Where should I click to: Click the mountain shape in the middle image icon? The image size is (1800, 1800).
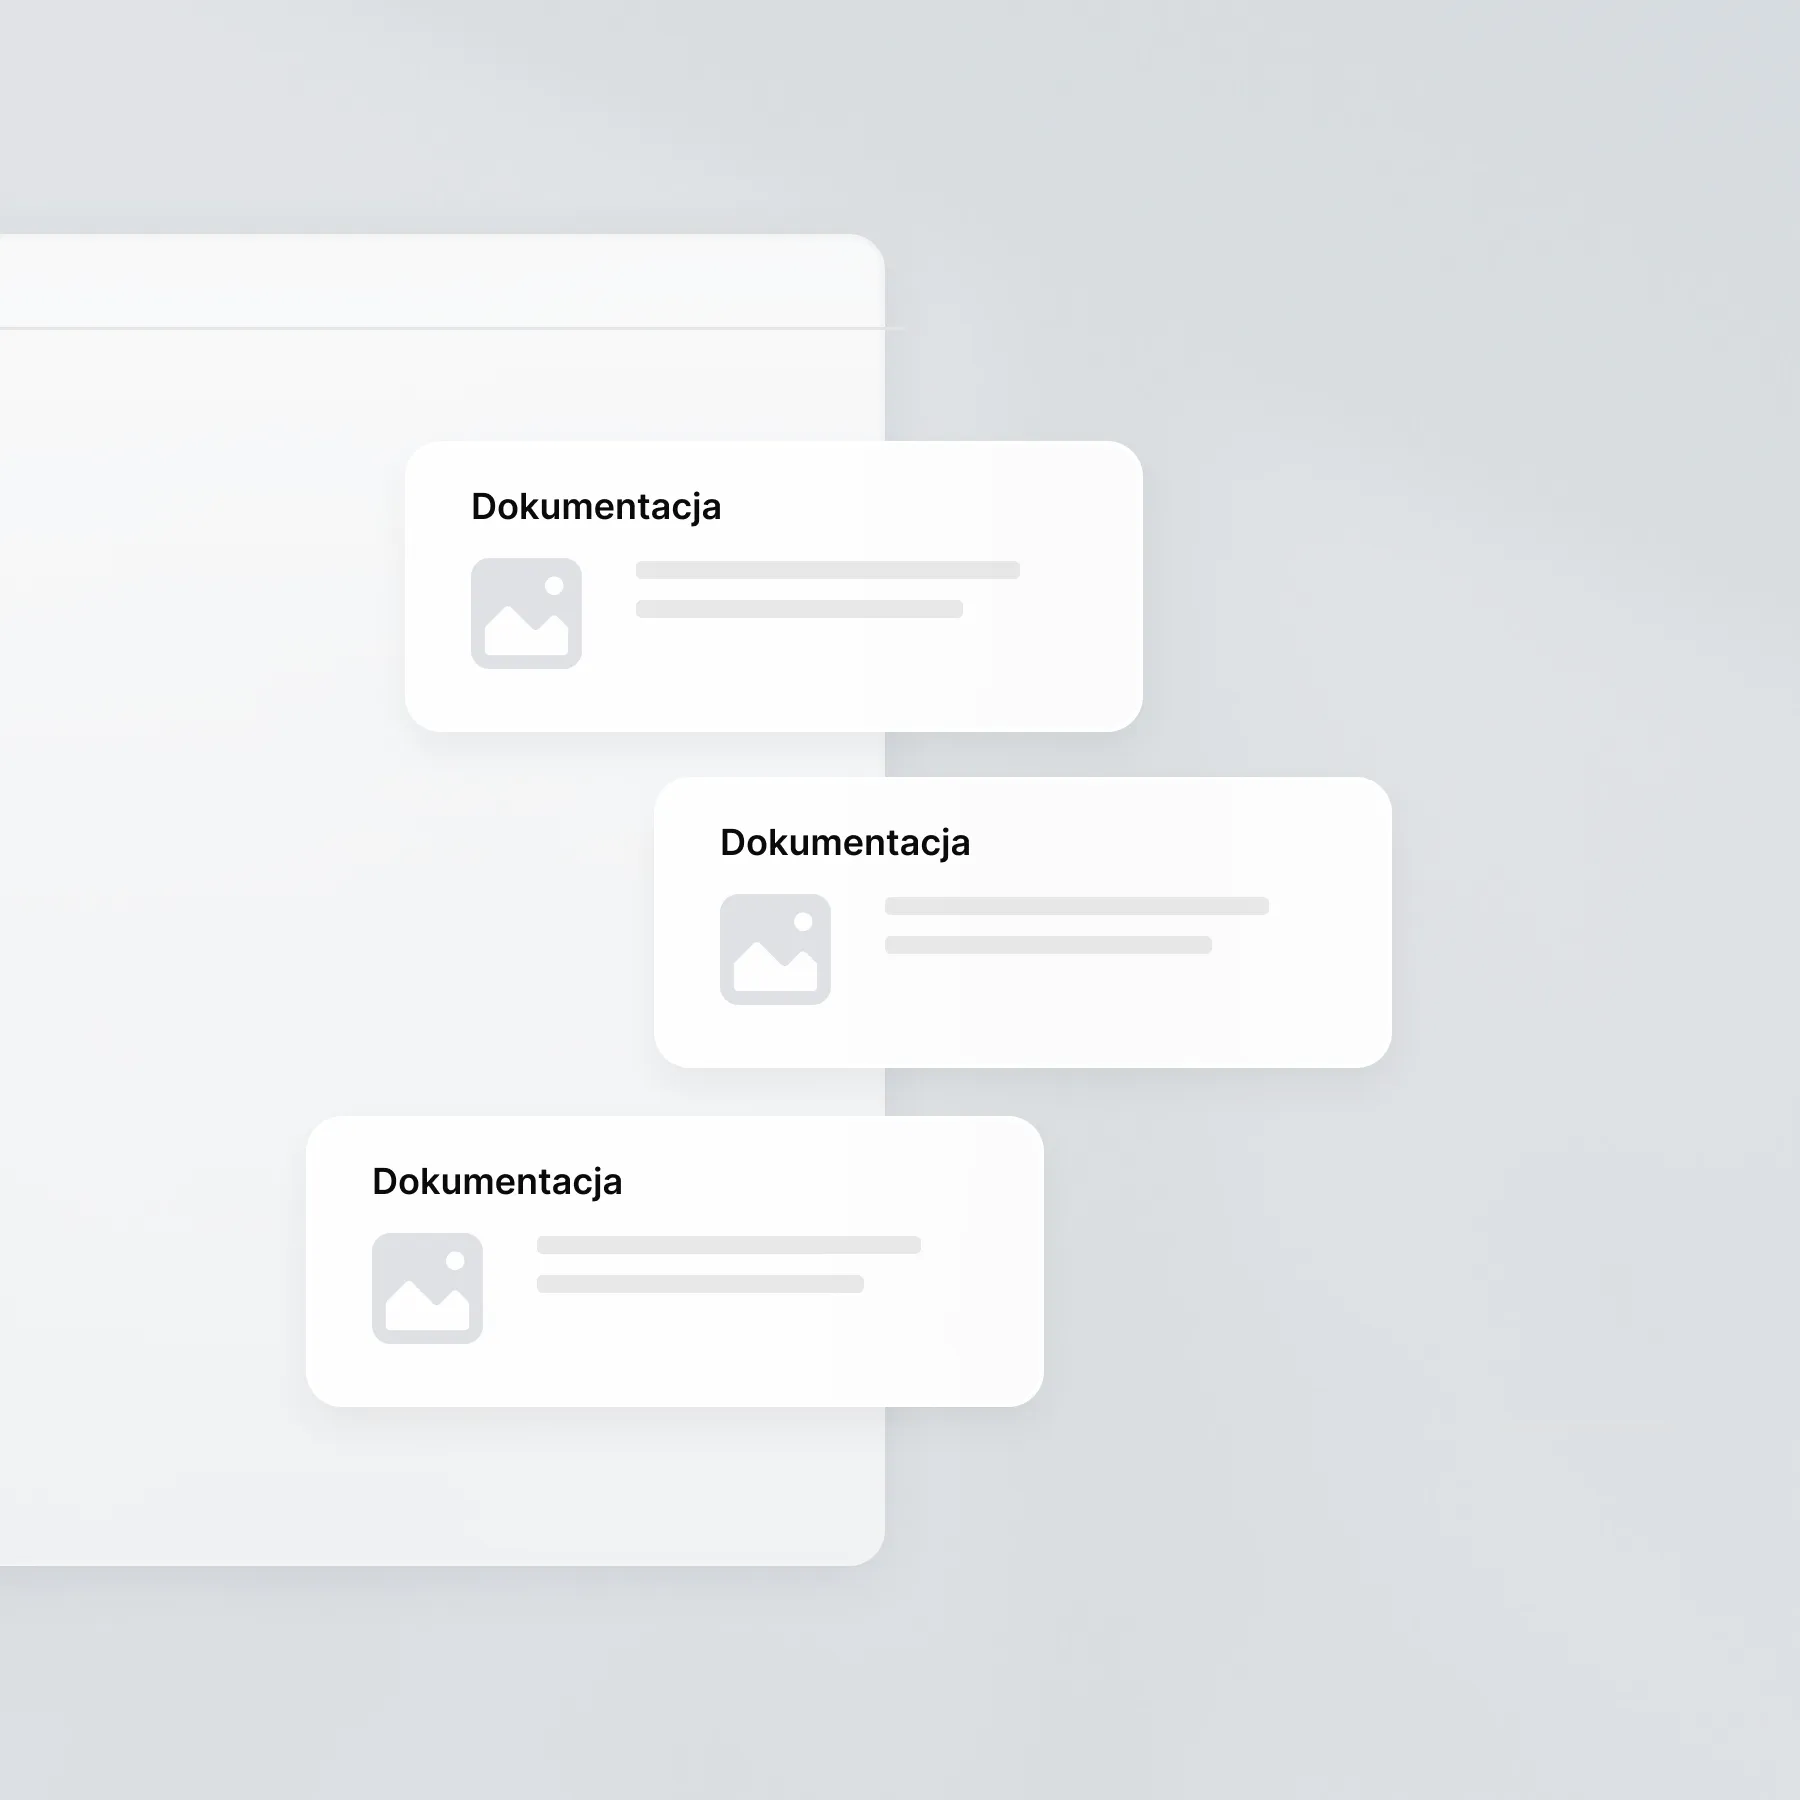[x=775, y=966]
